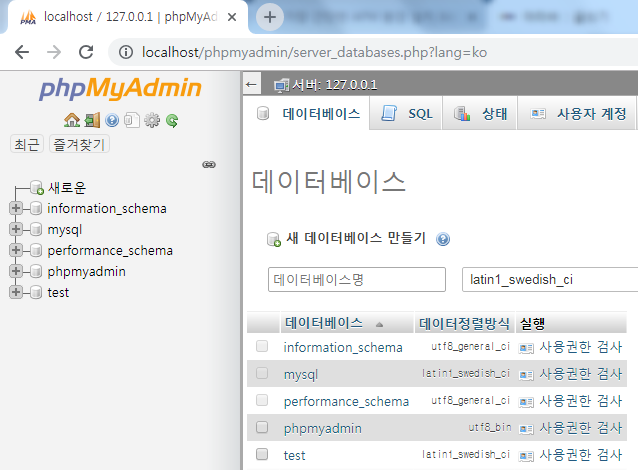The width and height of the screenshot is (638, 470).
Task: Click the link chain icon in sidebar
Action: click(209, 164)
